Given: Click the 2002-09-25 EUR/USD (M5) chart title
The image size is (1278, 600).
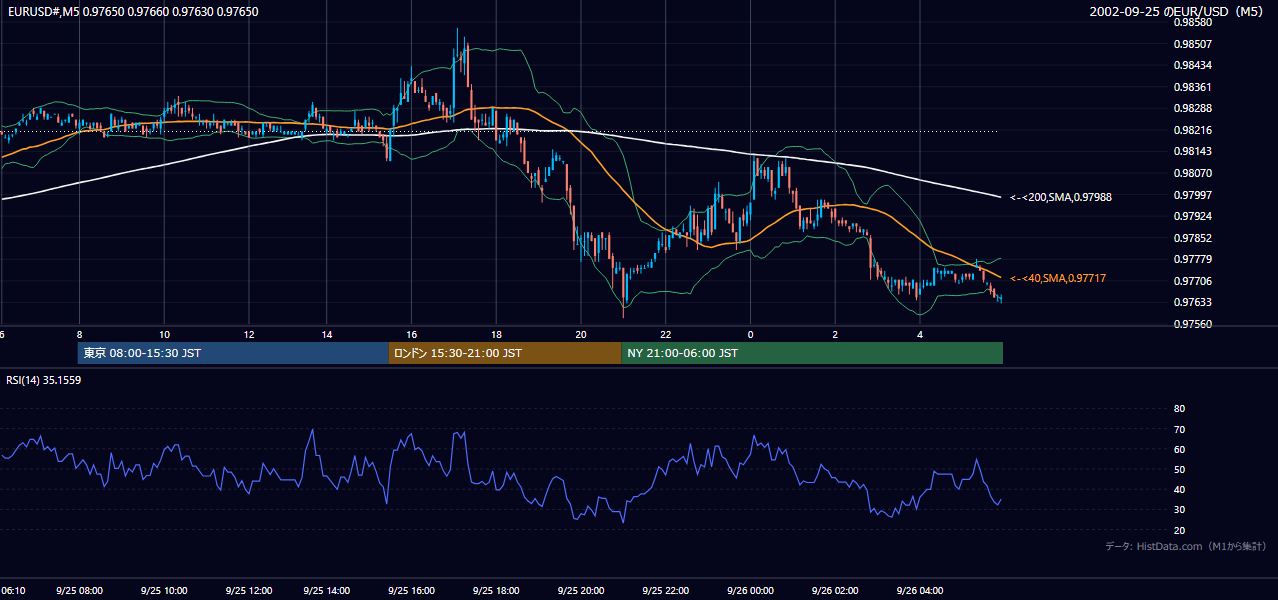Looking at the screenshot, I should (1176, 11).
